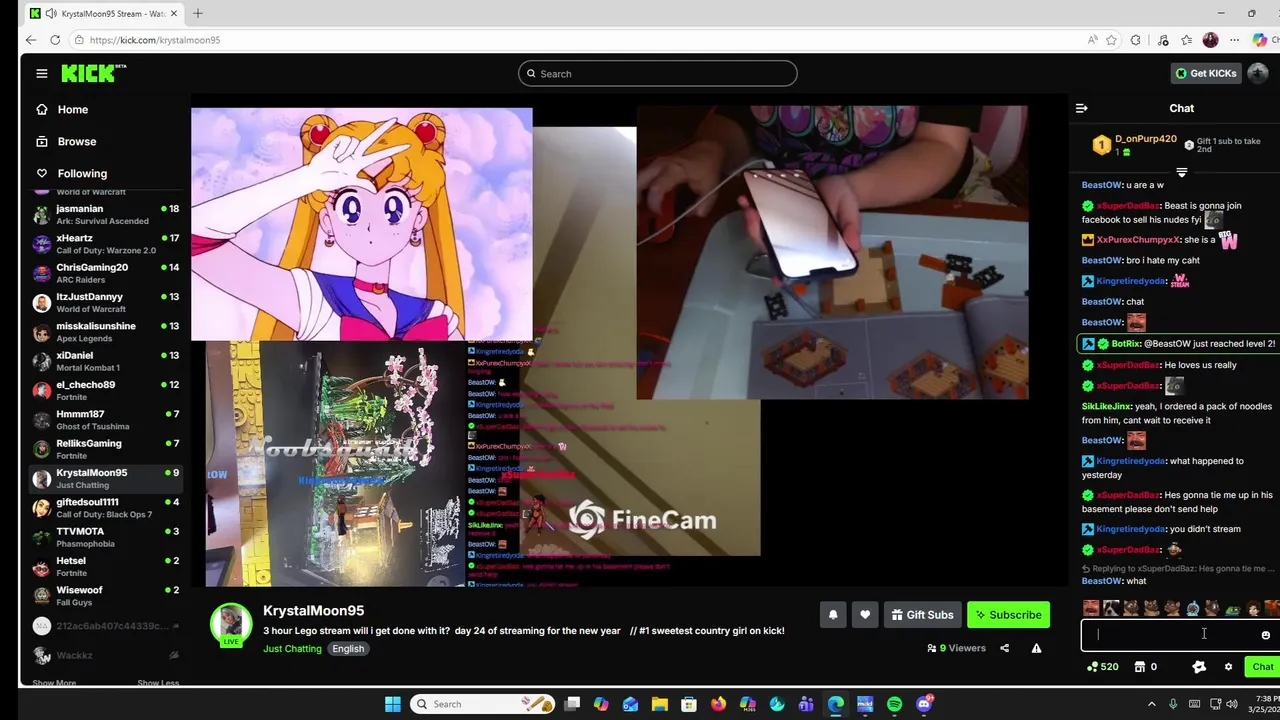Open the shop icon showing 0

(1145, 667)
